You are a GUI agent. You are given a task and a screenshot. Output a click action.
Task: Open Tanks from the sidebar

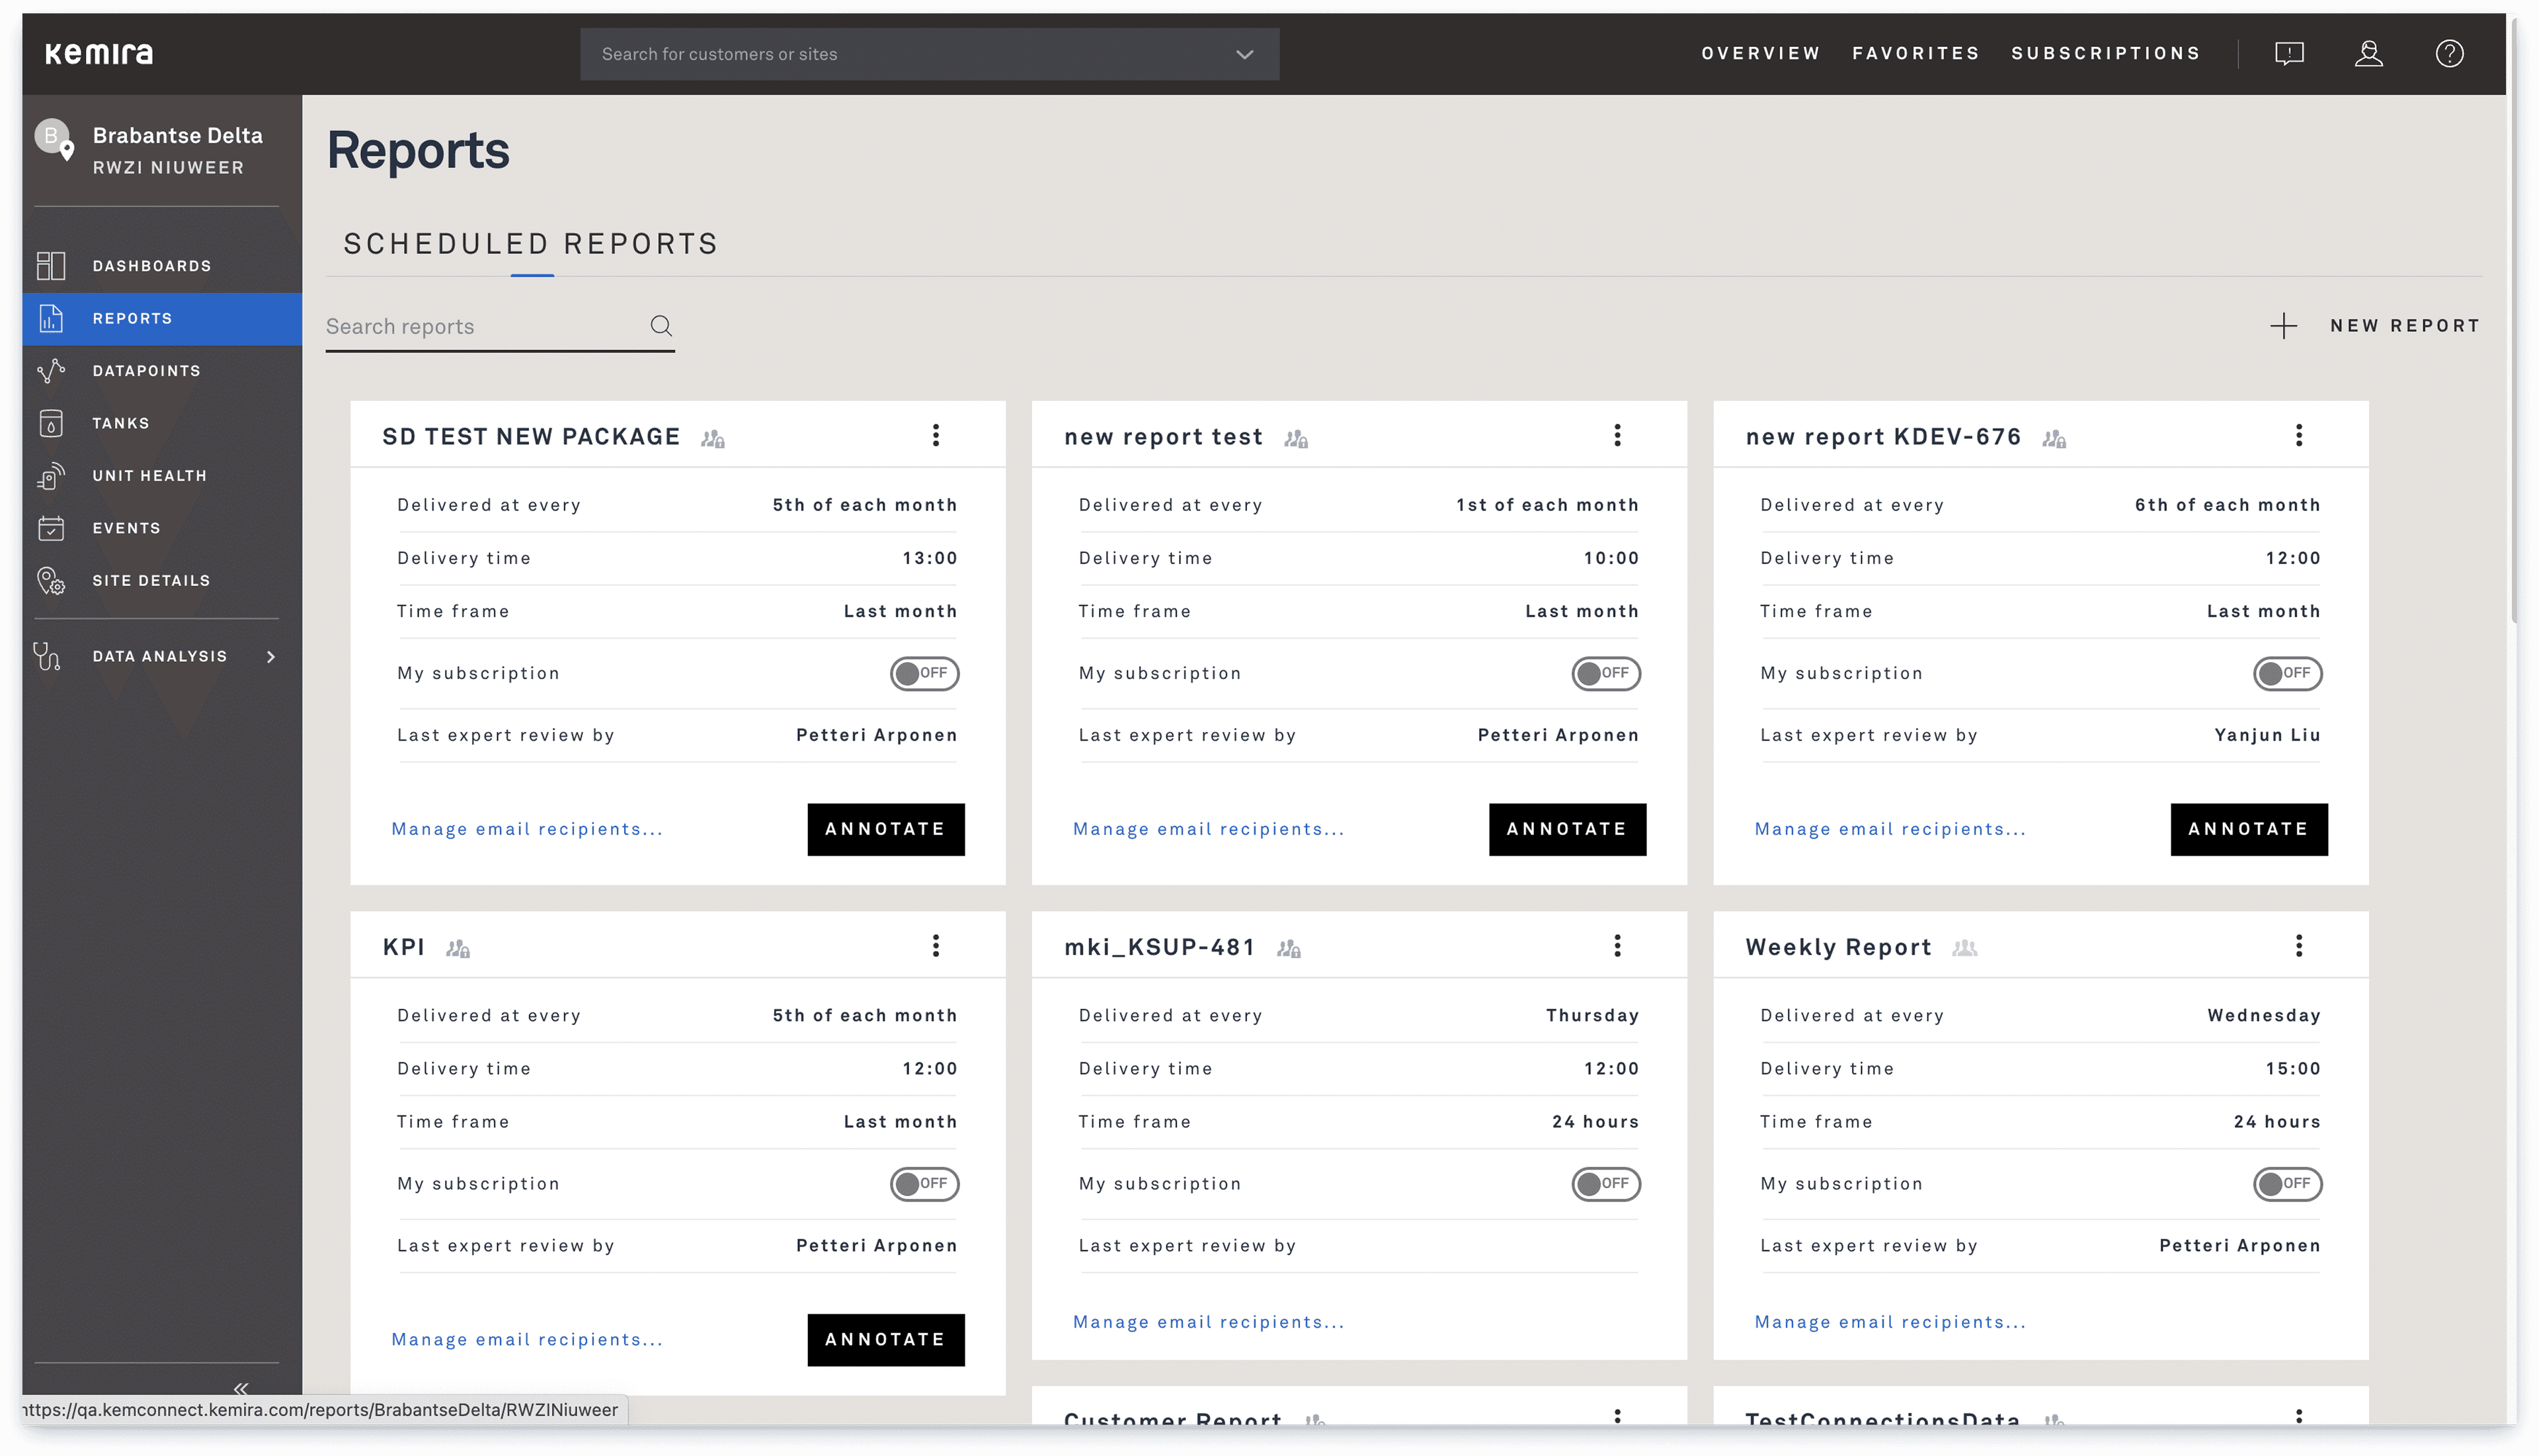tap(121, 423)
